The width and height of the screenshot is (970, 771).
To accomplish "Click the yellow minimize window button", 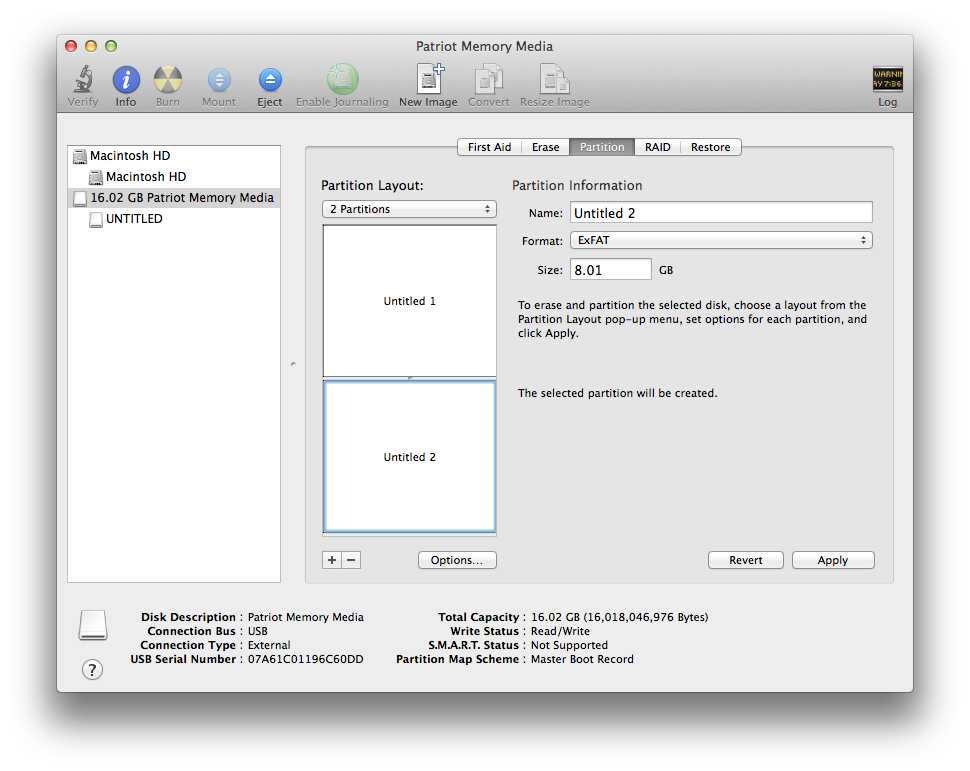I will pyautogui.click(x=91, y=46).
